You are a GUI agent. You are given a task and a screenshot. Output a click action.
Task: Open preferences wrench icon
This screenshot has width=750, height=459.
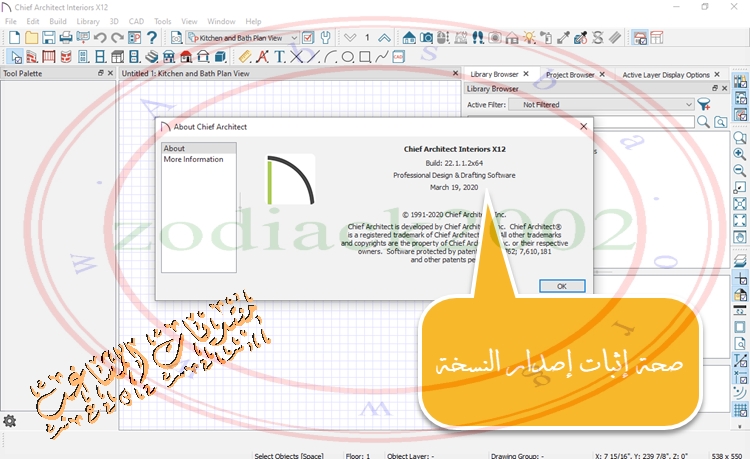(x=326, y=37)
